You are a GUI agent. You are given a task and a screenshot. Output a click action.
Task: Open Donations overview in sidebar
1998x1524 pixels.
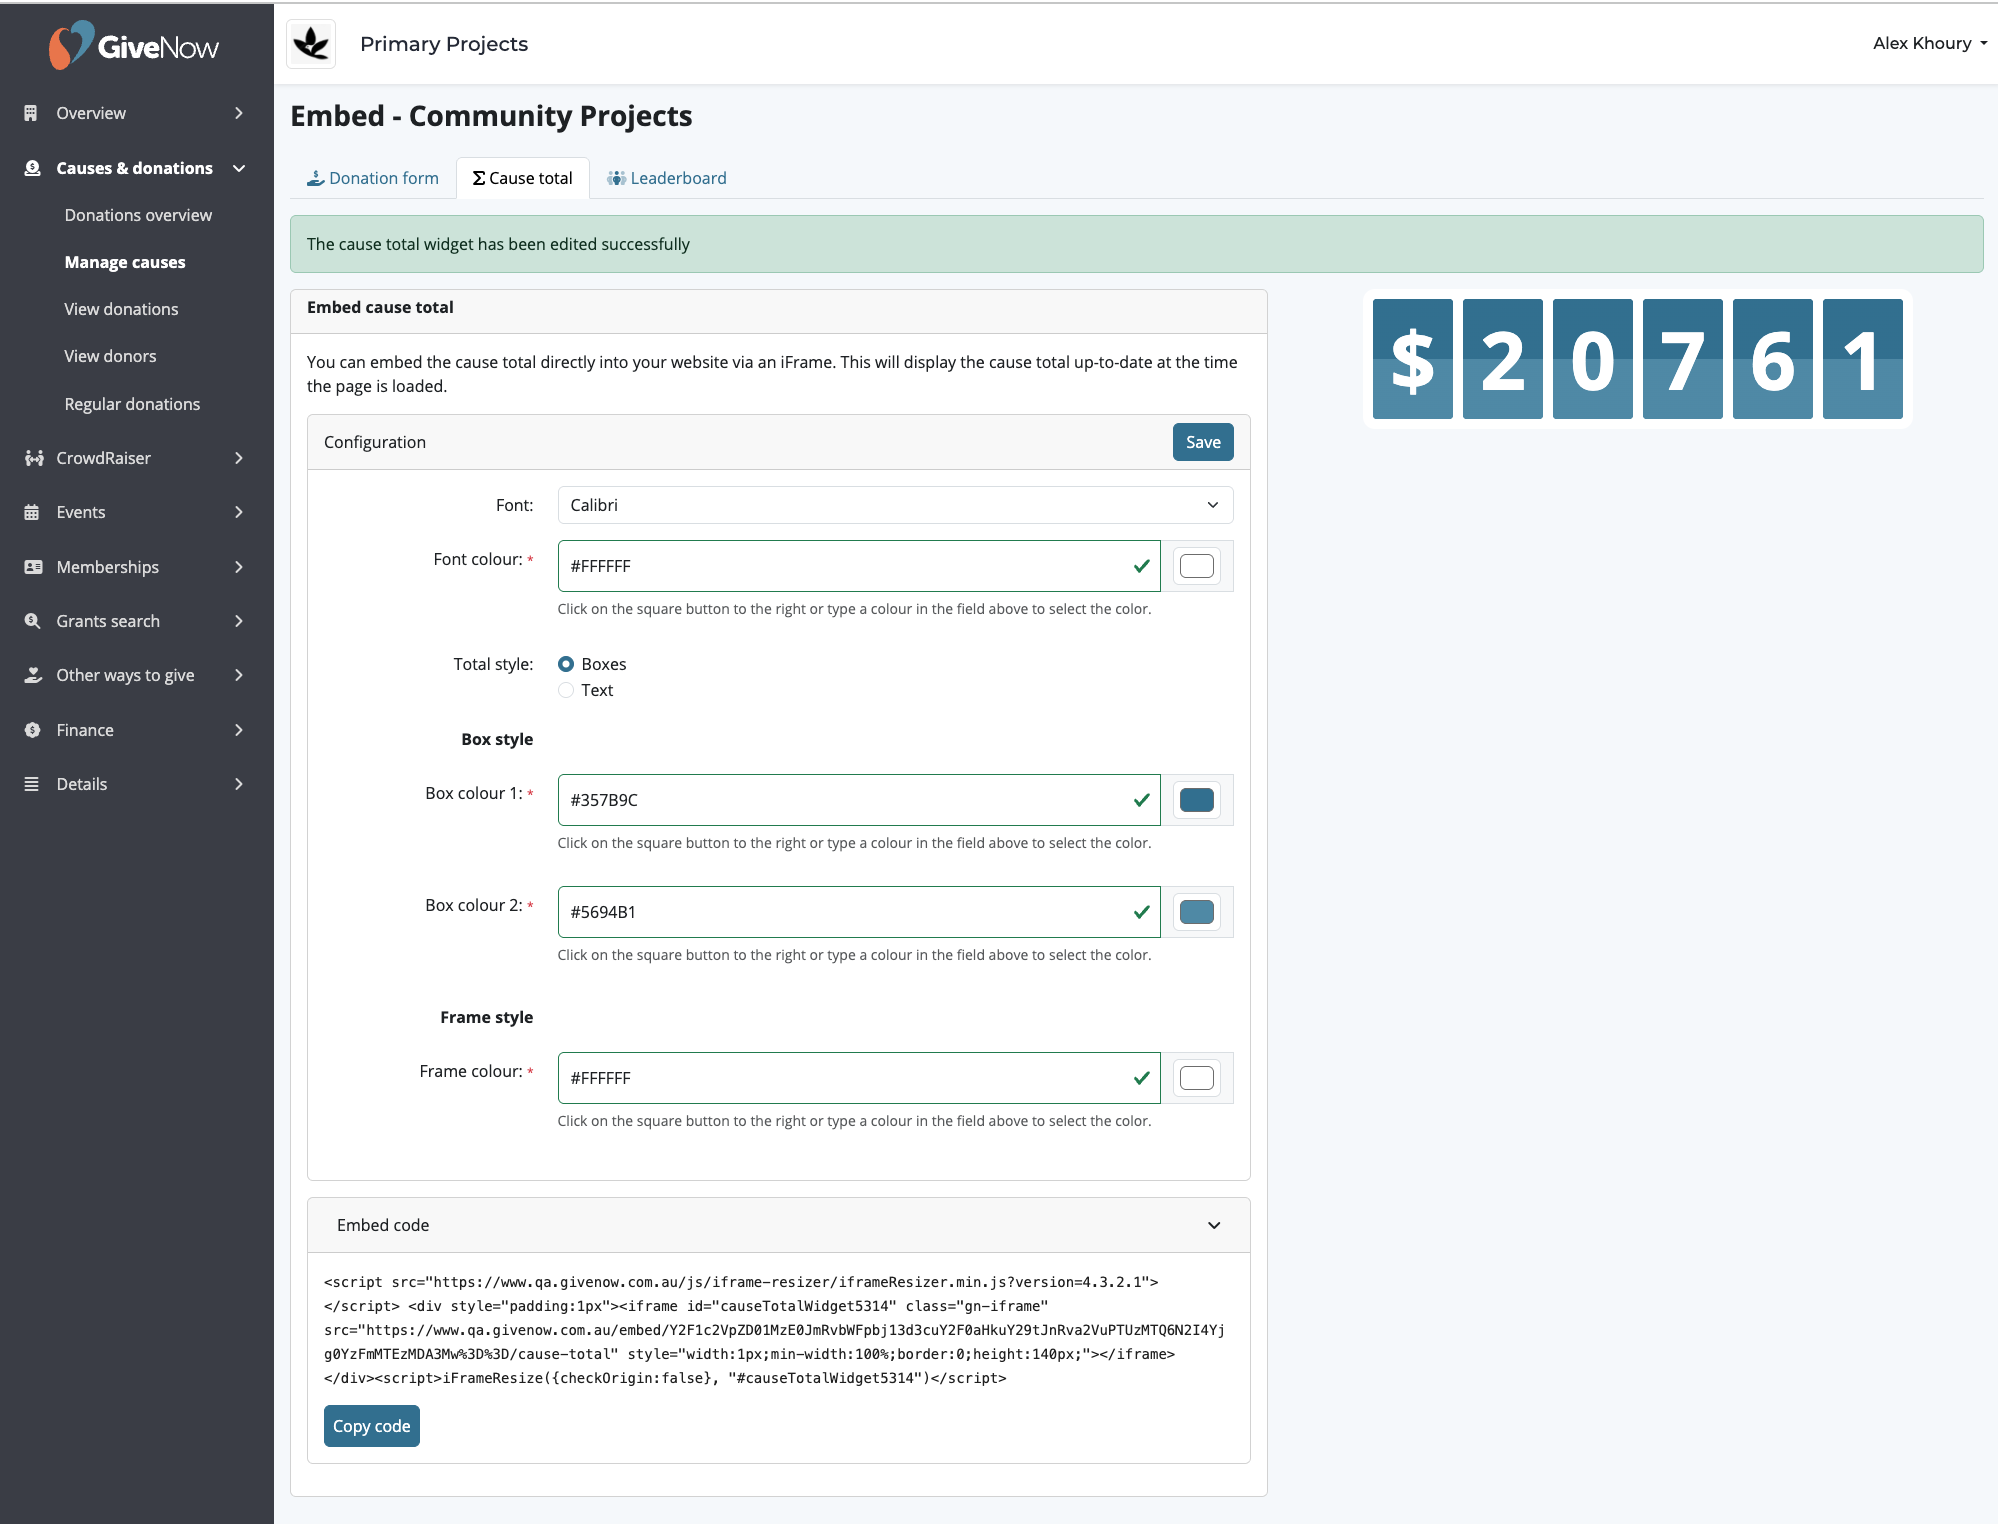(x=138, y=215)
